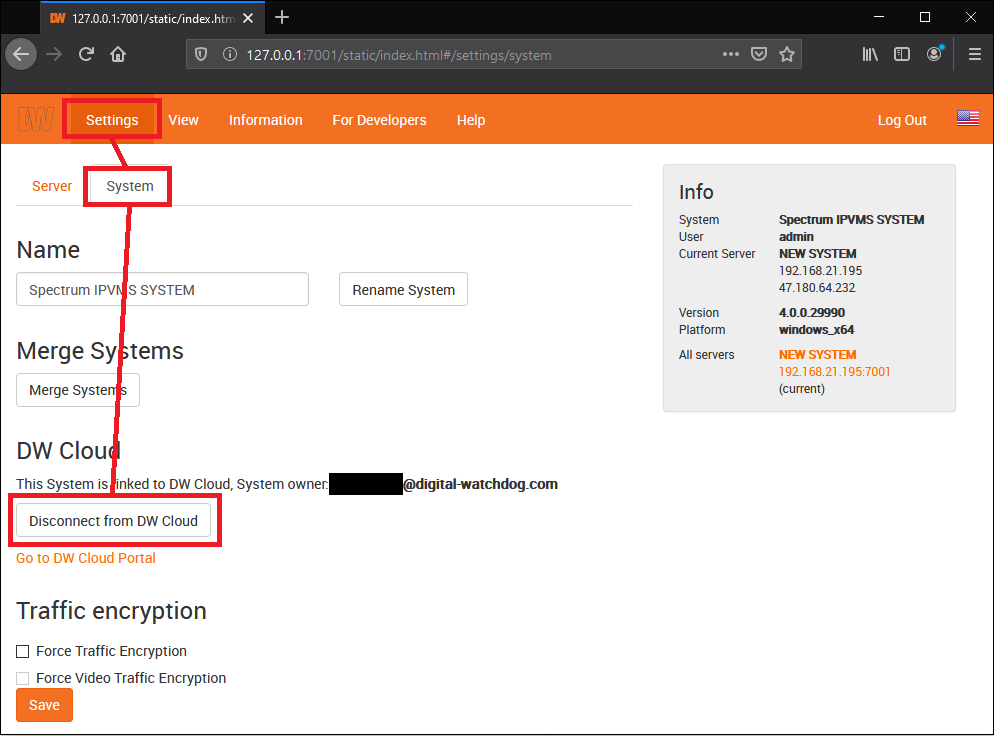Click the @digital-watchdog.com owner email
The height and width of the screenshot is (736, 994).
coord(480,484)
